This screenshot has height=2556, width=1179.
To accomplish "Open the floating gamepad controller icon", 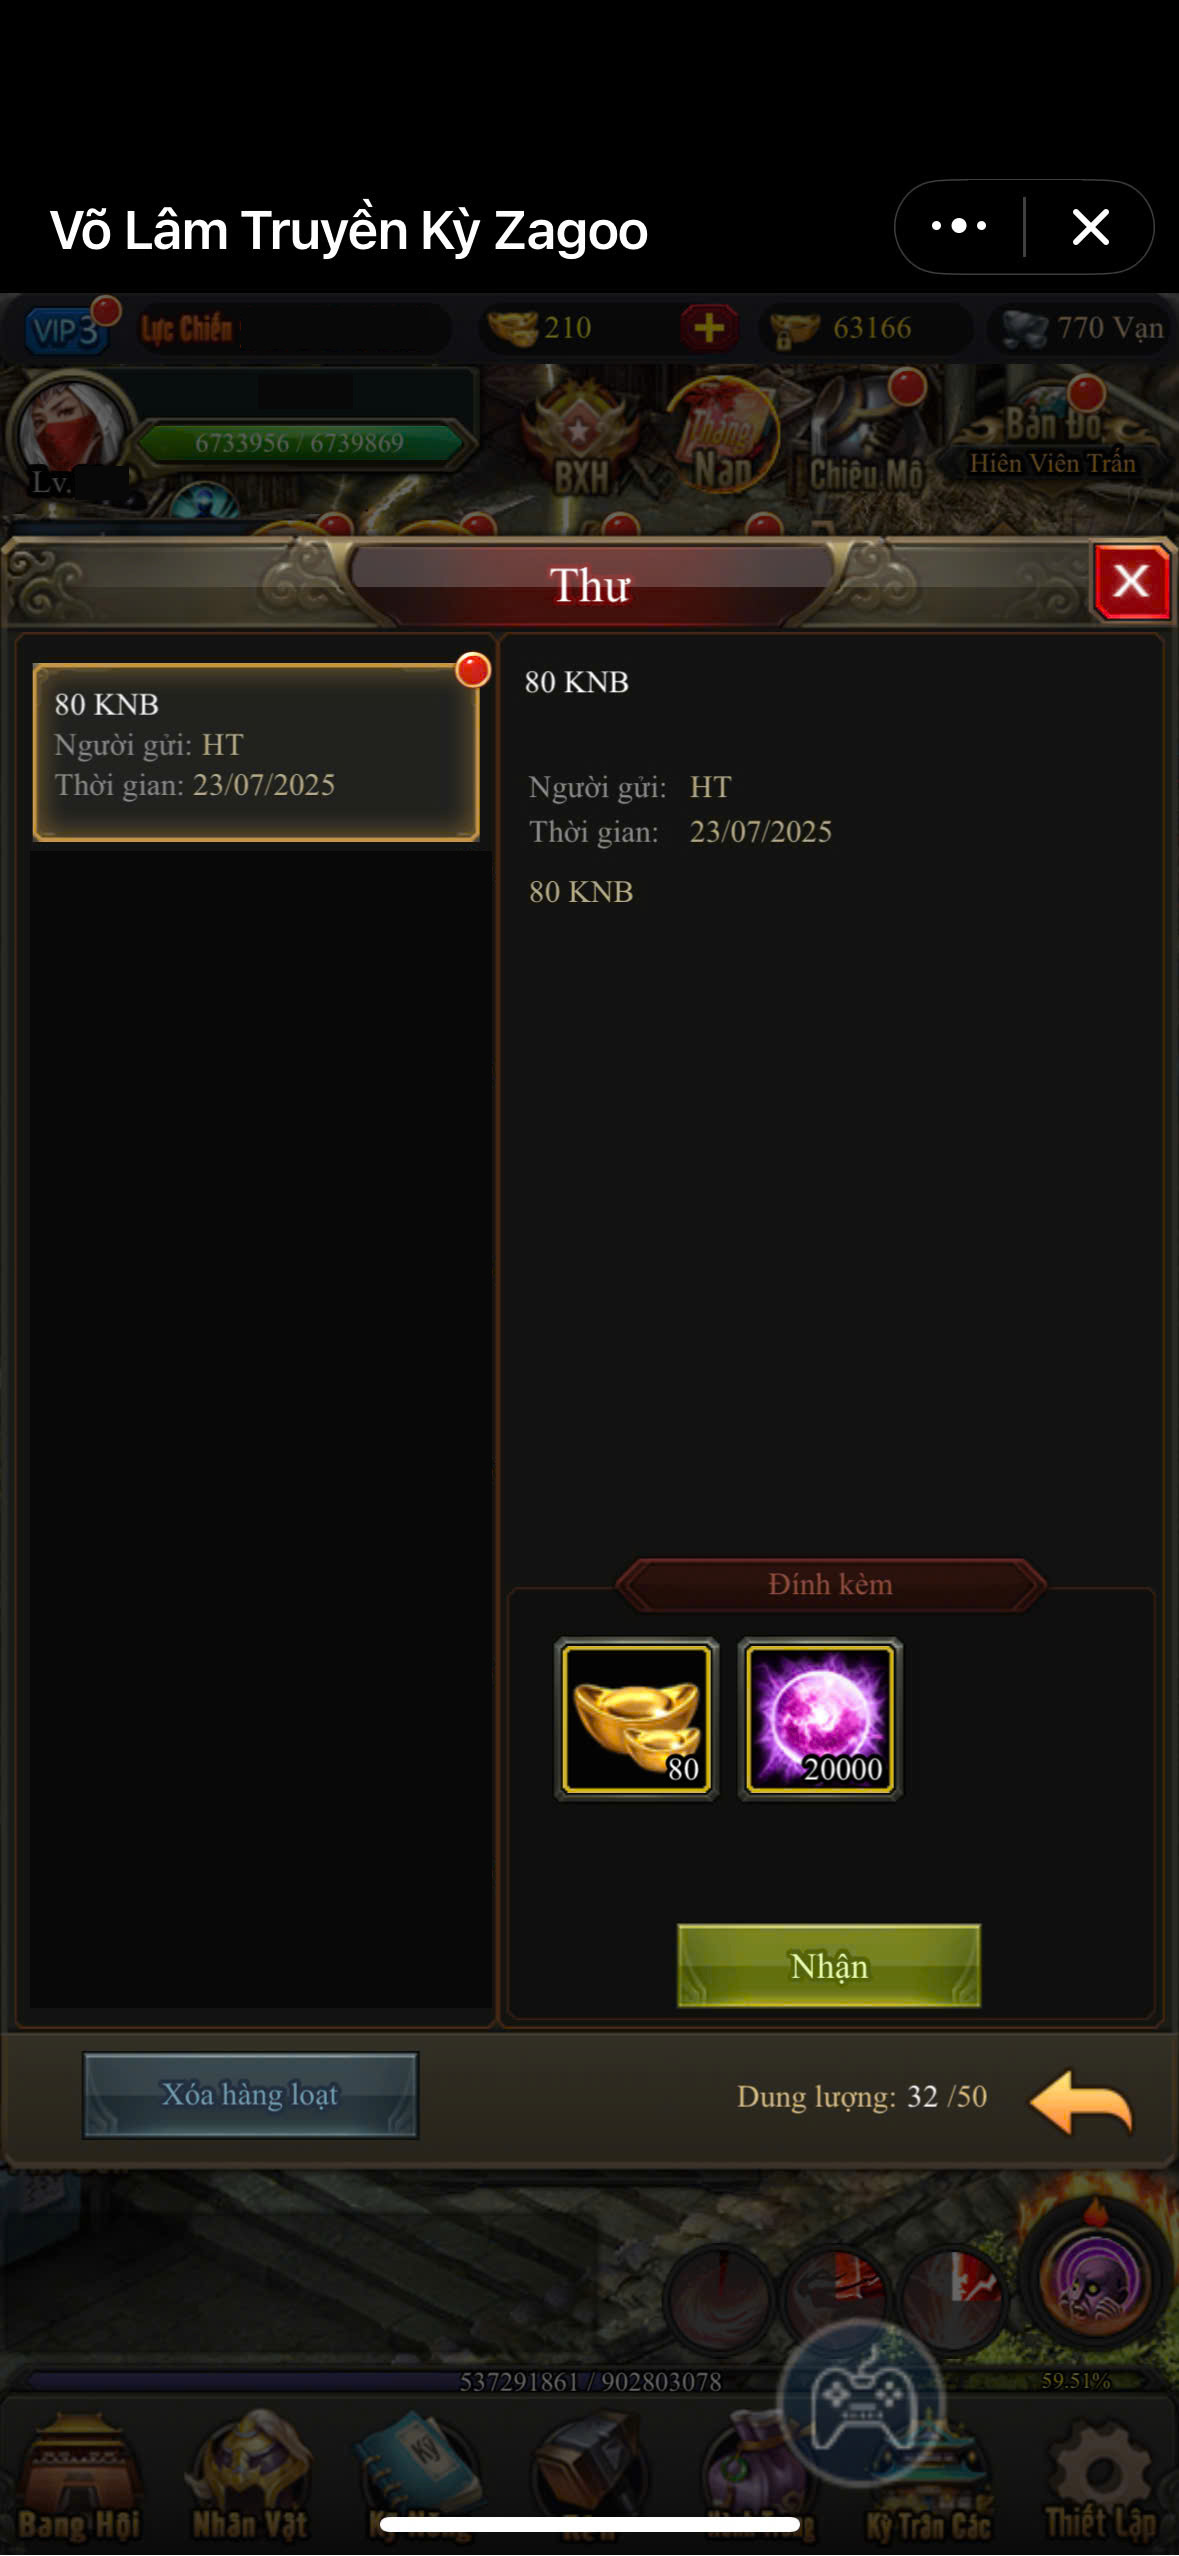I will click(x=862, y=2404).
